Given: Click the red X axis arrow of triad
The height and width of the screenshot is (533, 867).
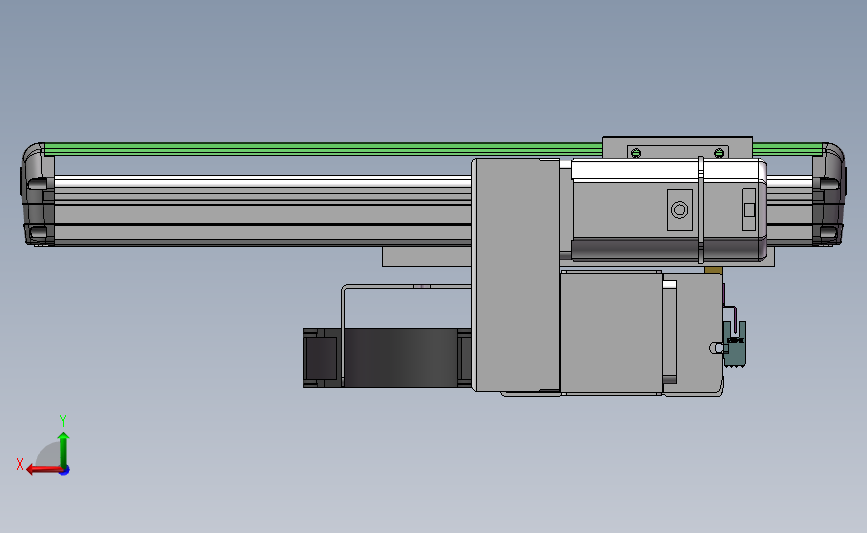Looking at the screenshot, I should (43, 470).
